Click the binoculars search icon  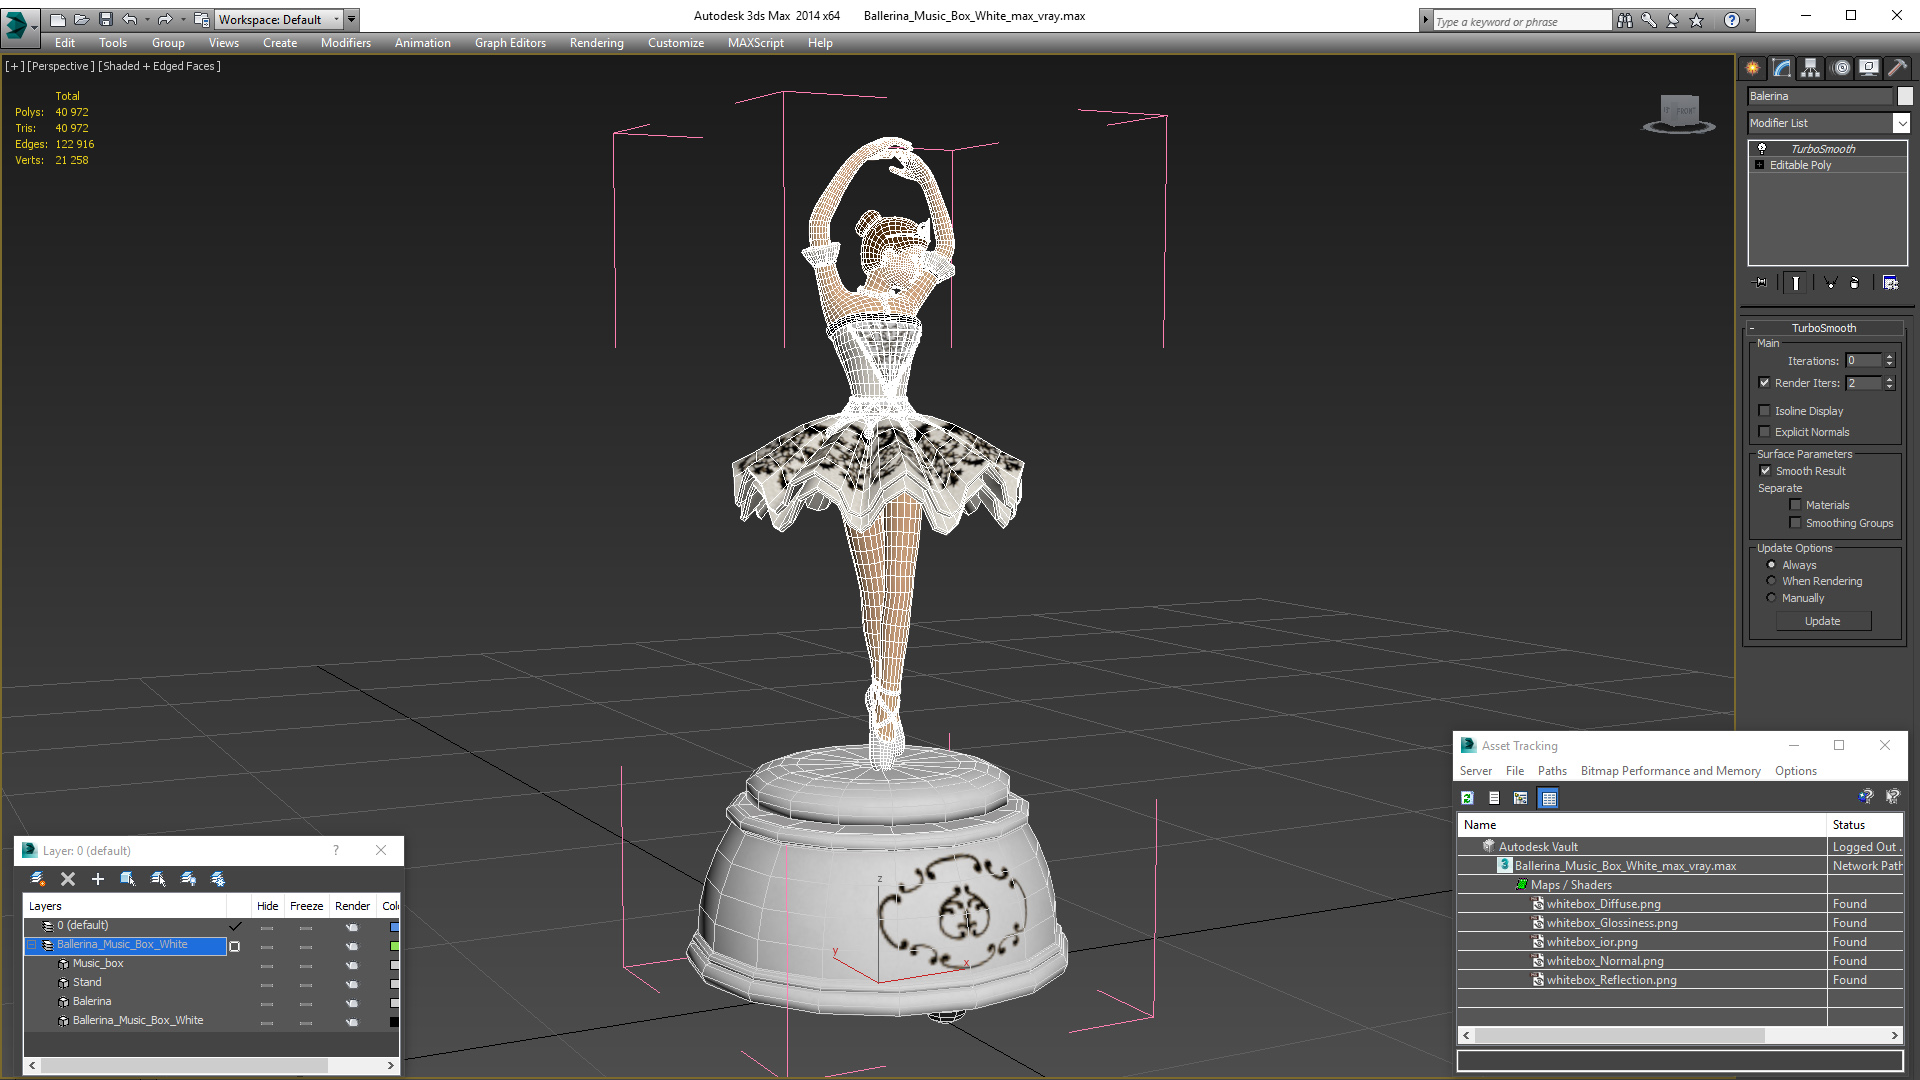tap(1625, 20)
